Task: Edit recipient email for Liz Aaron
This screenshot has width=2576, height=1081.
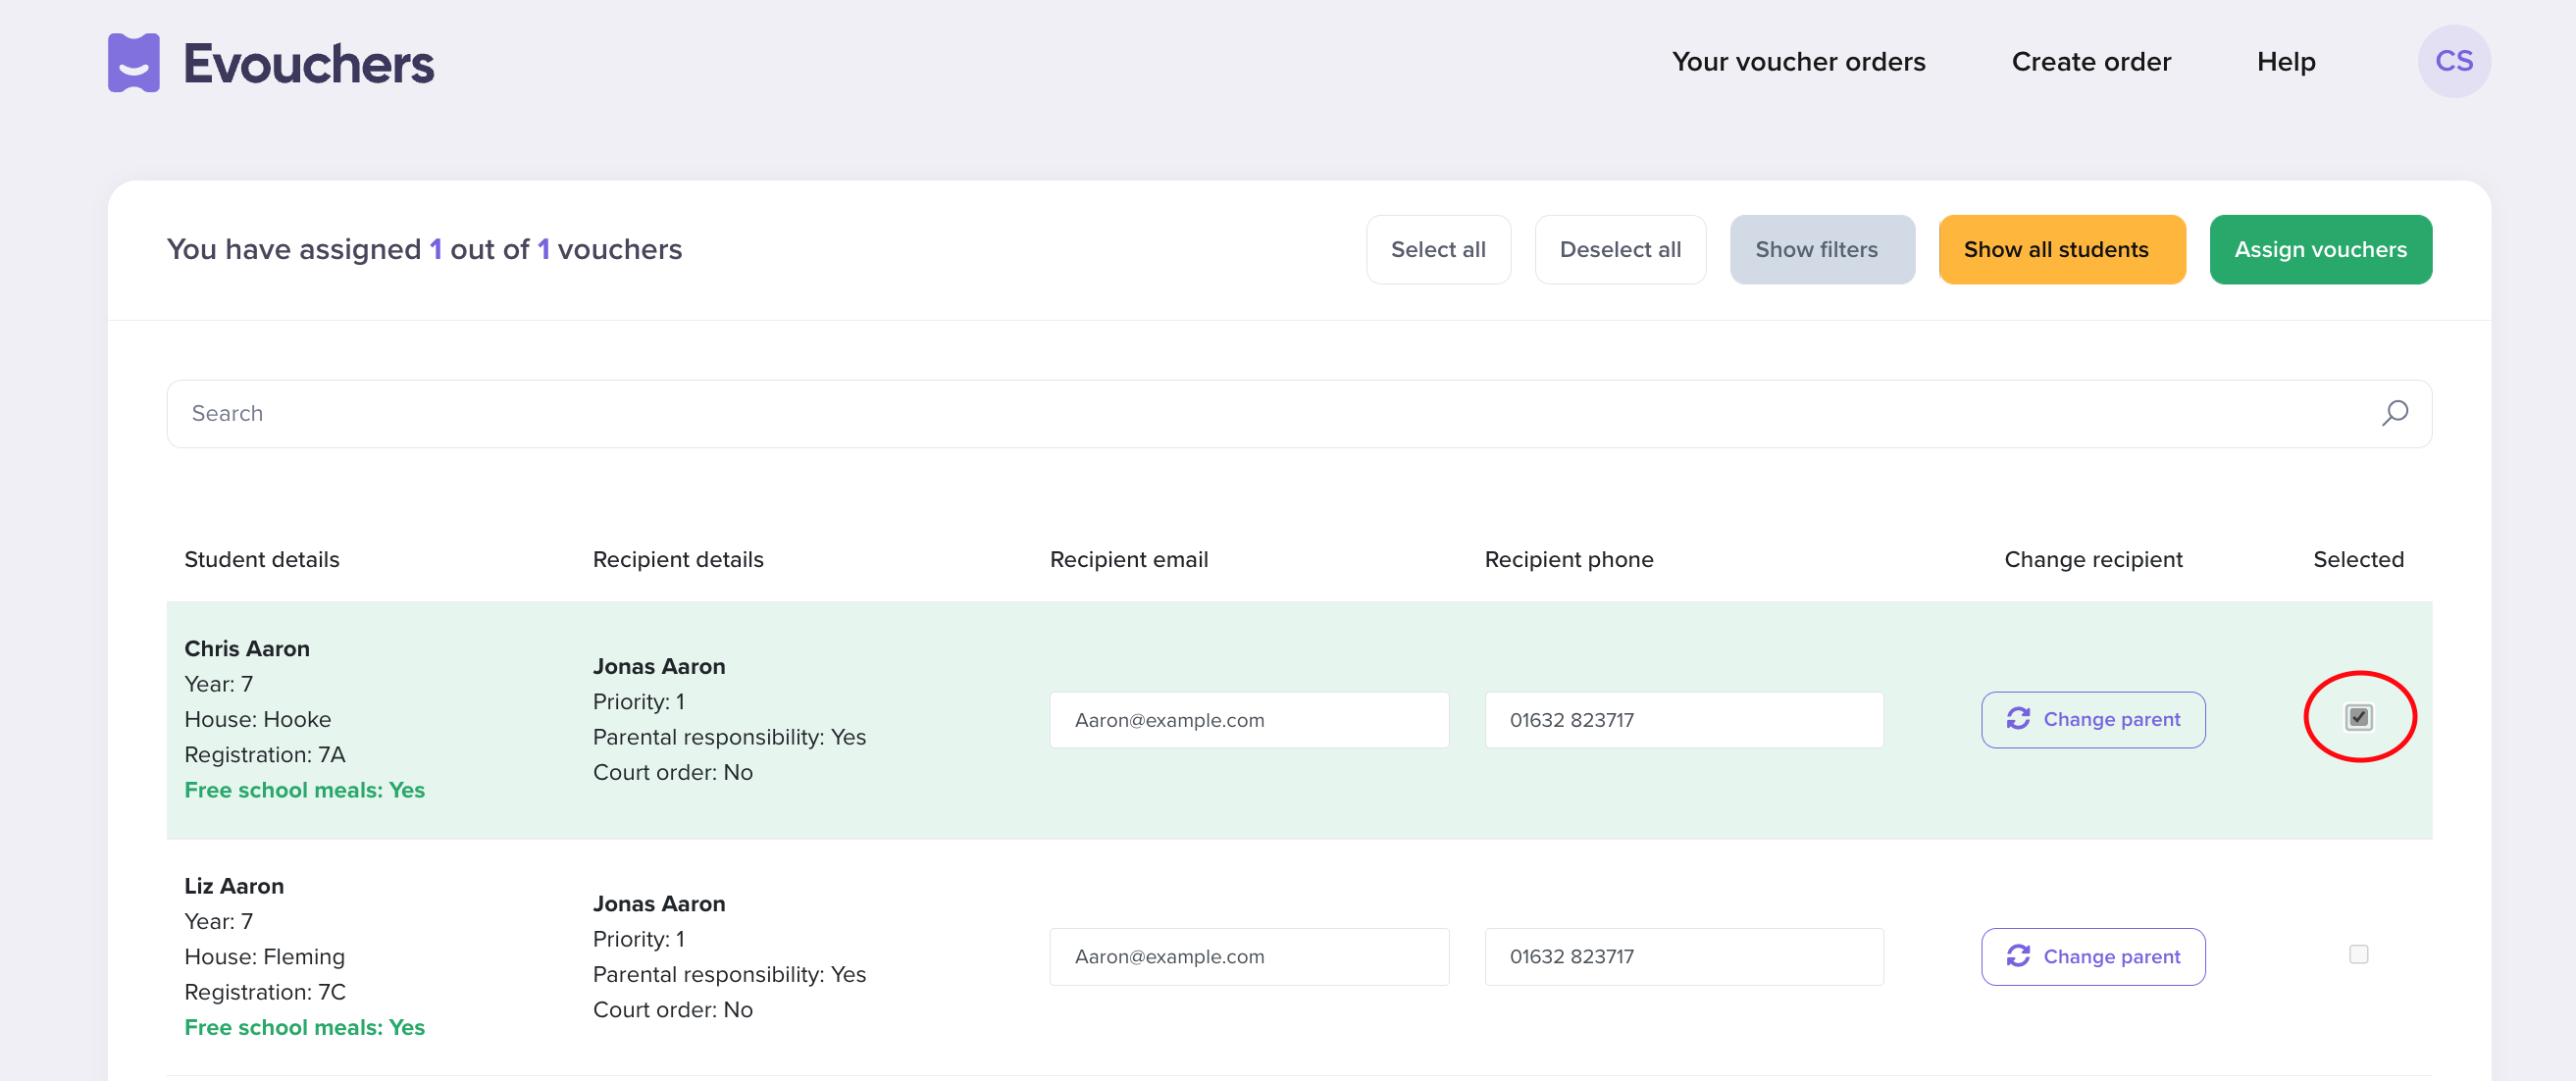Action: 1248,956
